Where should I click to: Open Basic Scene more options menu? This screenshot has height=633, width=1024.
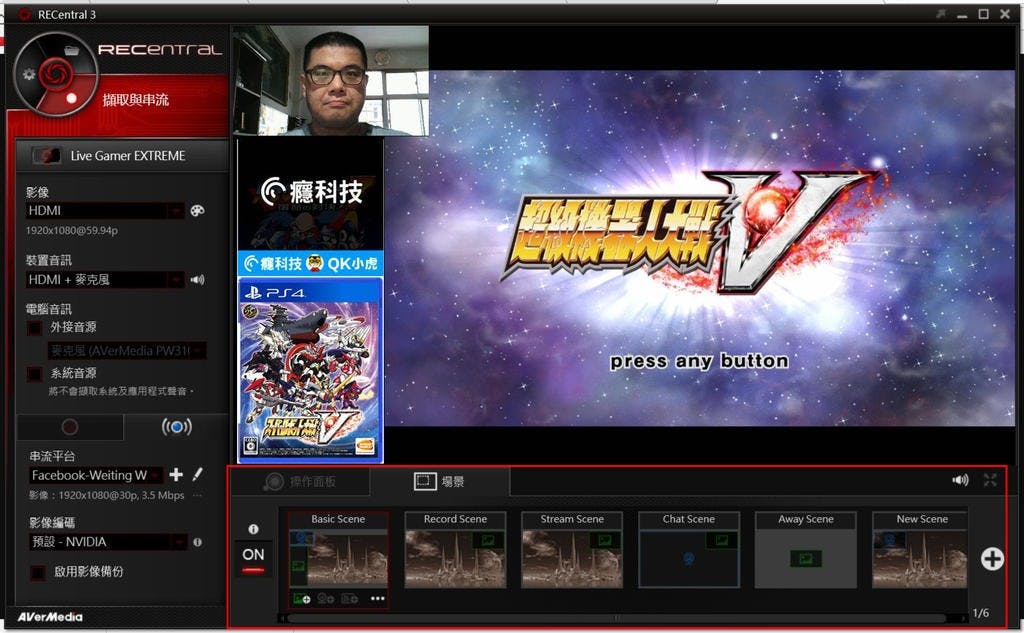(377, 598)
